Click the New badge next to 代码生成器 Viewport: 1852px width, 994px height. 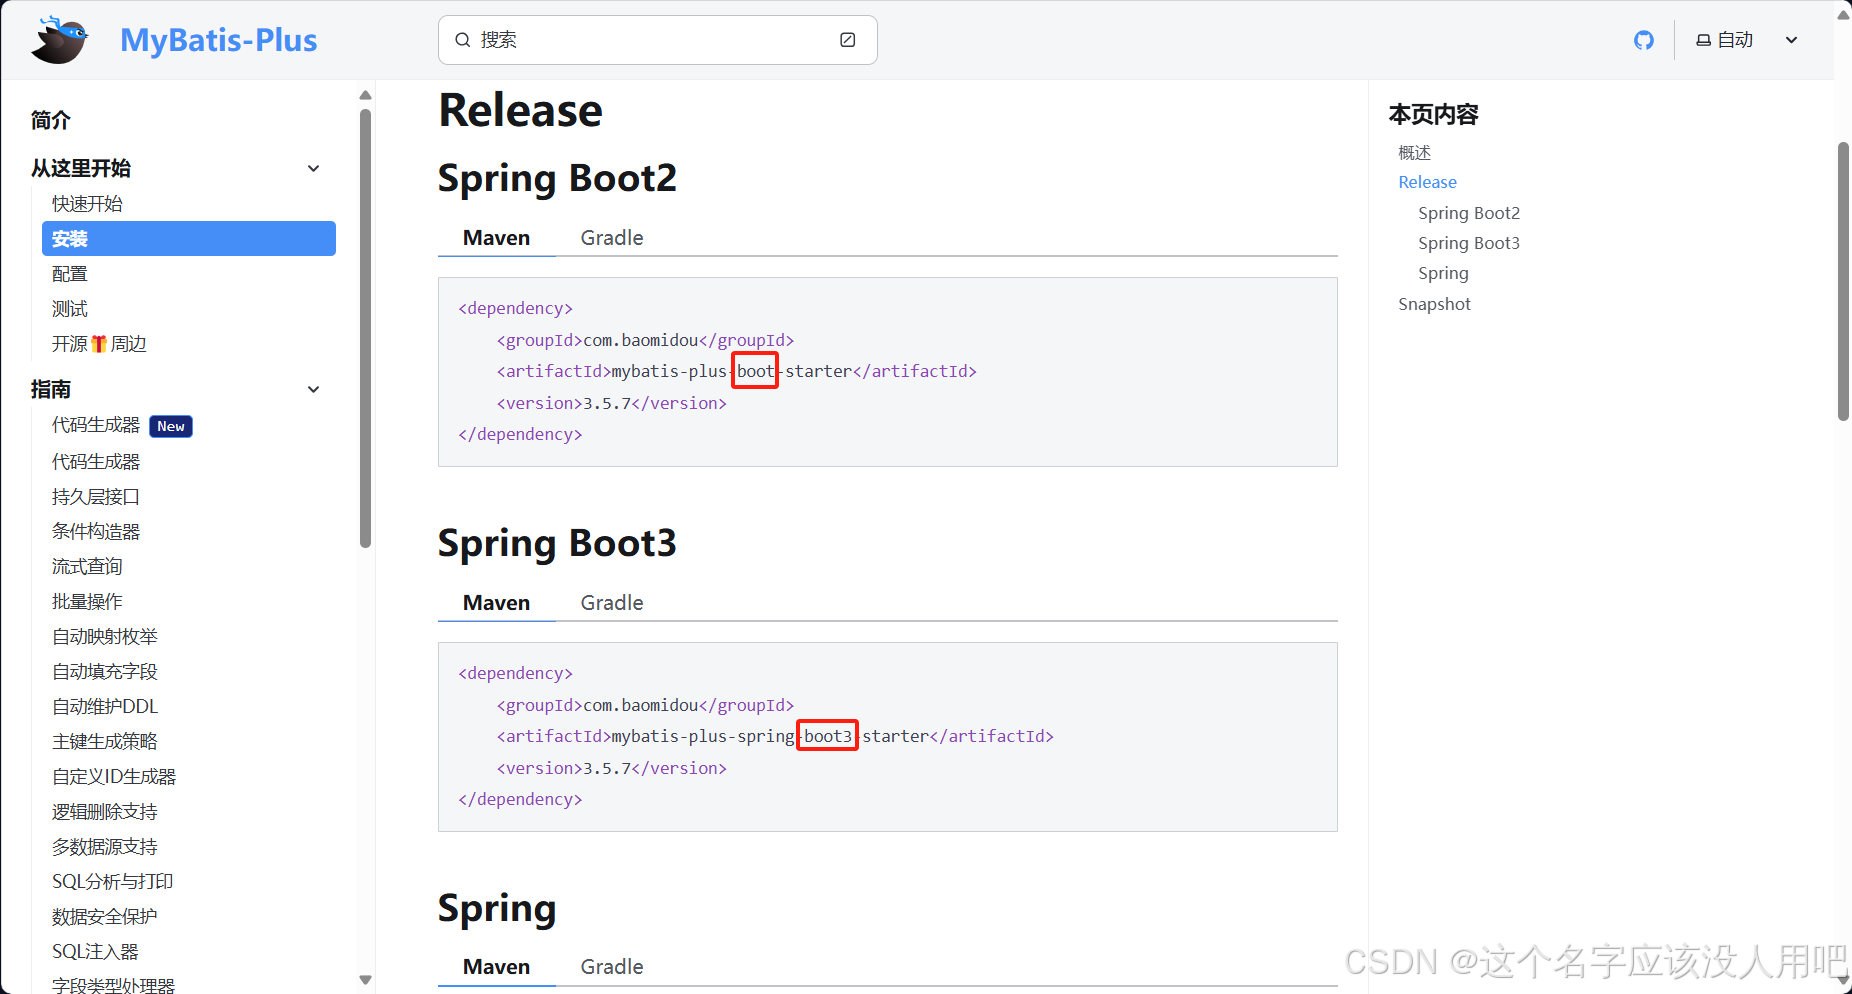click(x=170, y=425)
